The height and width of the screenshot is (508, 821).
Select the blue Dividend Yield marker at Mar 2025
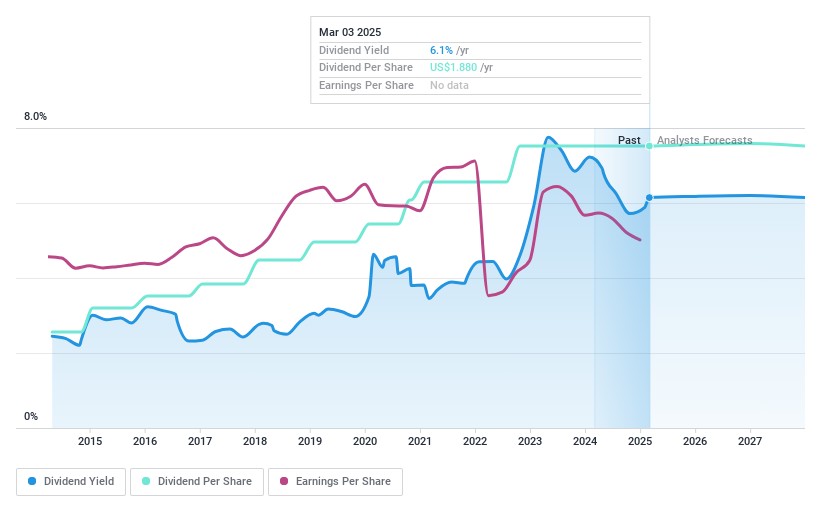coord(649,198)
